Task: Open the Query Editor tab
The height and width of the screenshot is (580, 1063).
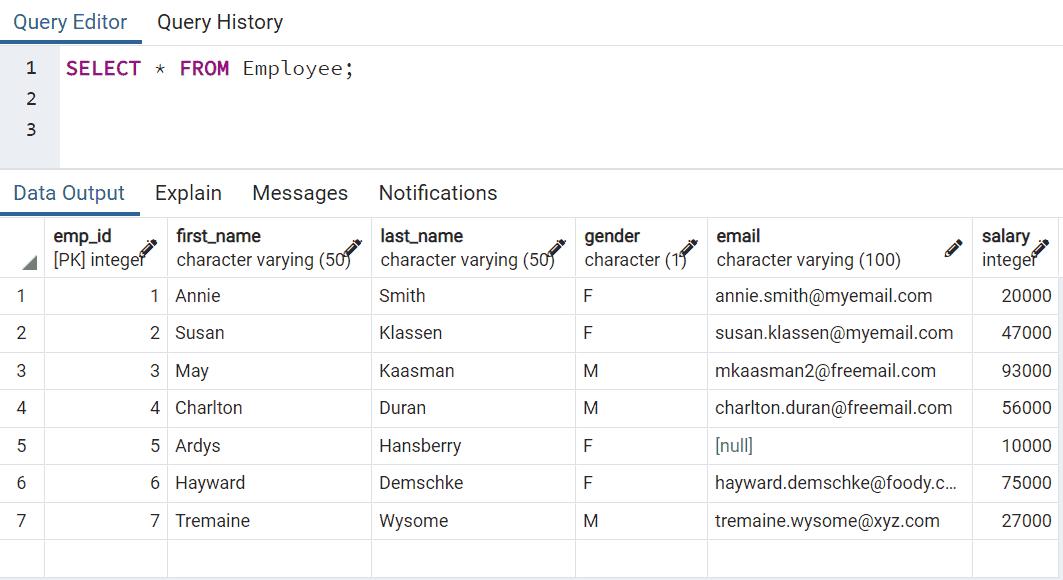Action: click(70, 22)
